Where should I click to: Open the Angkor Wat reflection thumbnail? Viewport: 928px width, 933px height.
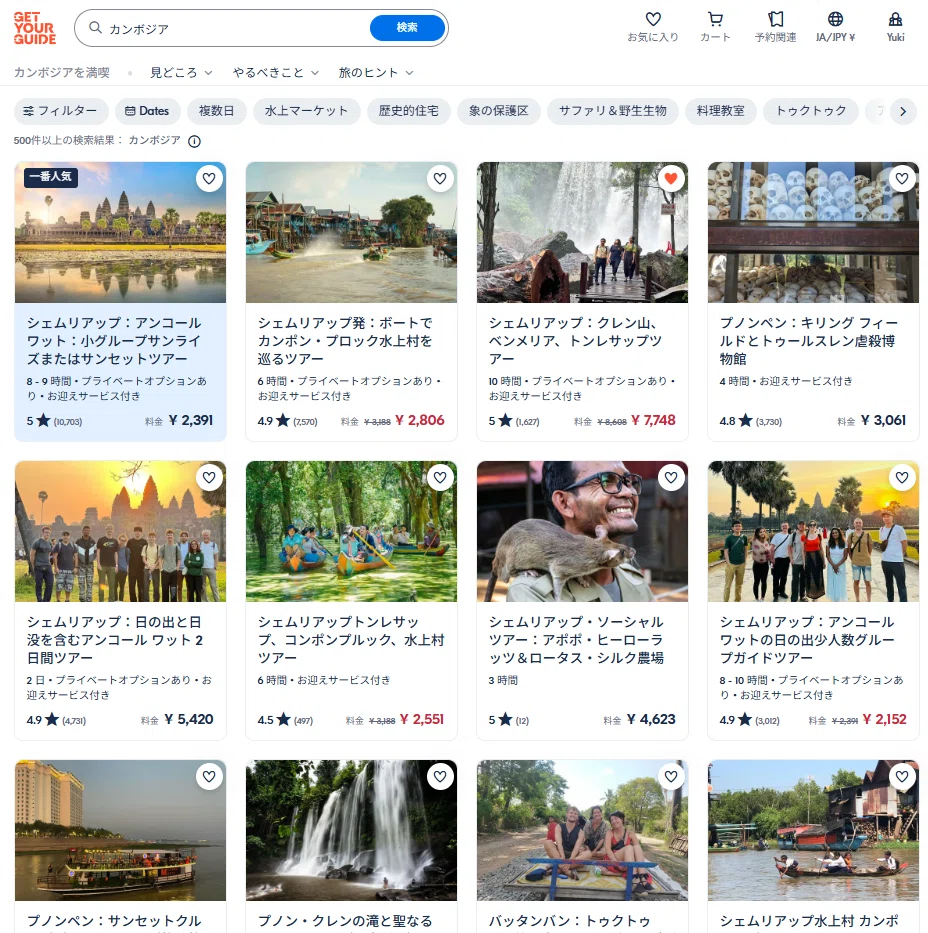pyautogui.click(x=120, y=233)
